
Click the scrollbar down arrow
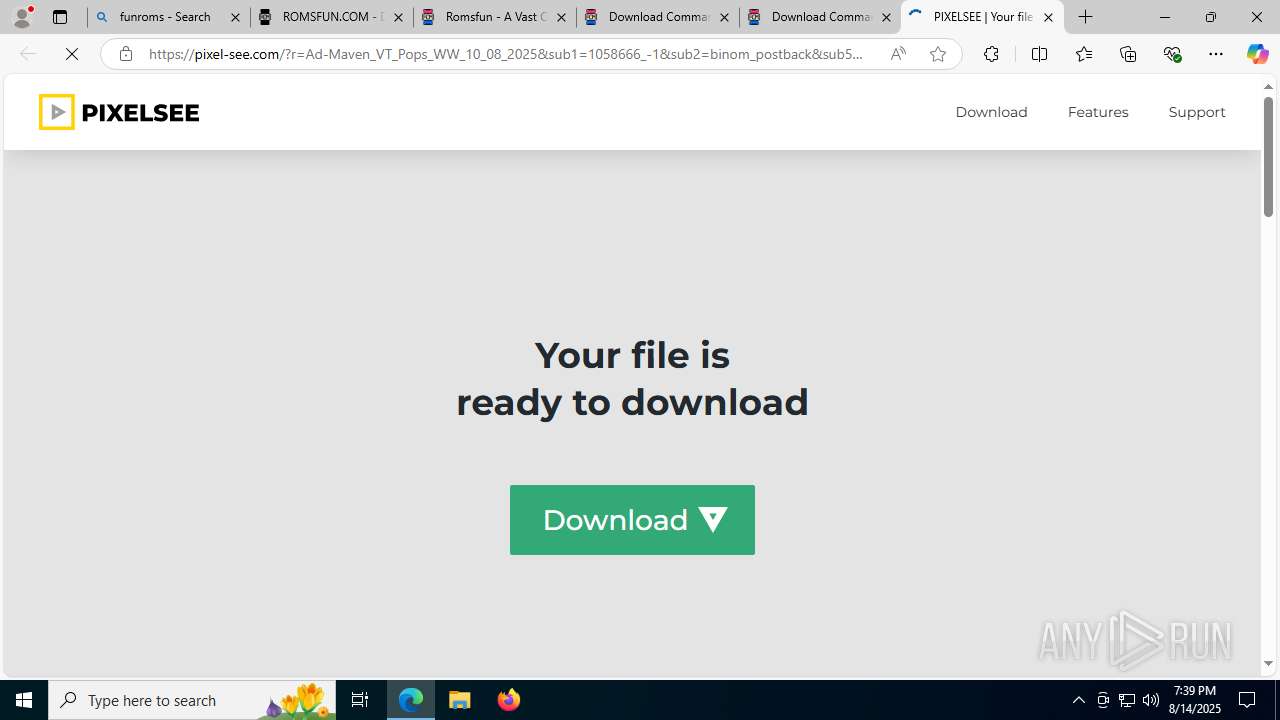point(1268,663)
